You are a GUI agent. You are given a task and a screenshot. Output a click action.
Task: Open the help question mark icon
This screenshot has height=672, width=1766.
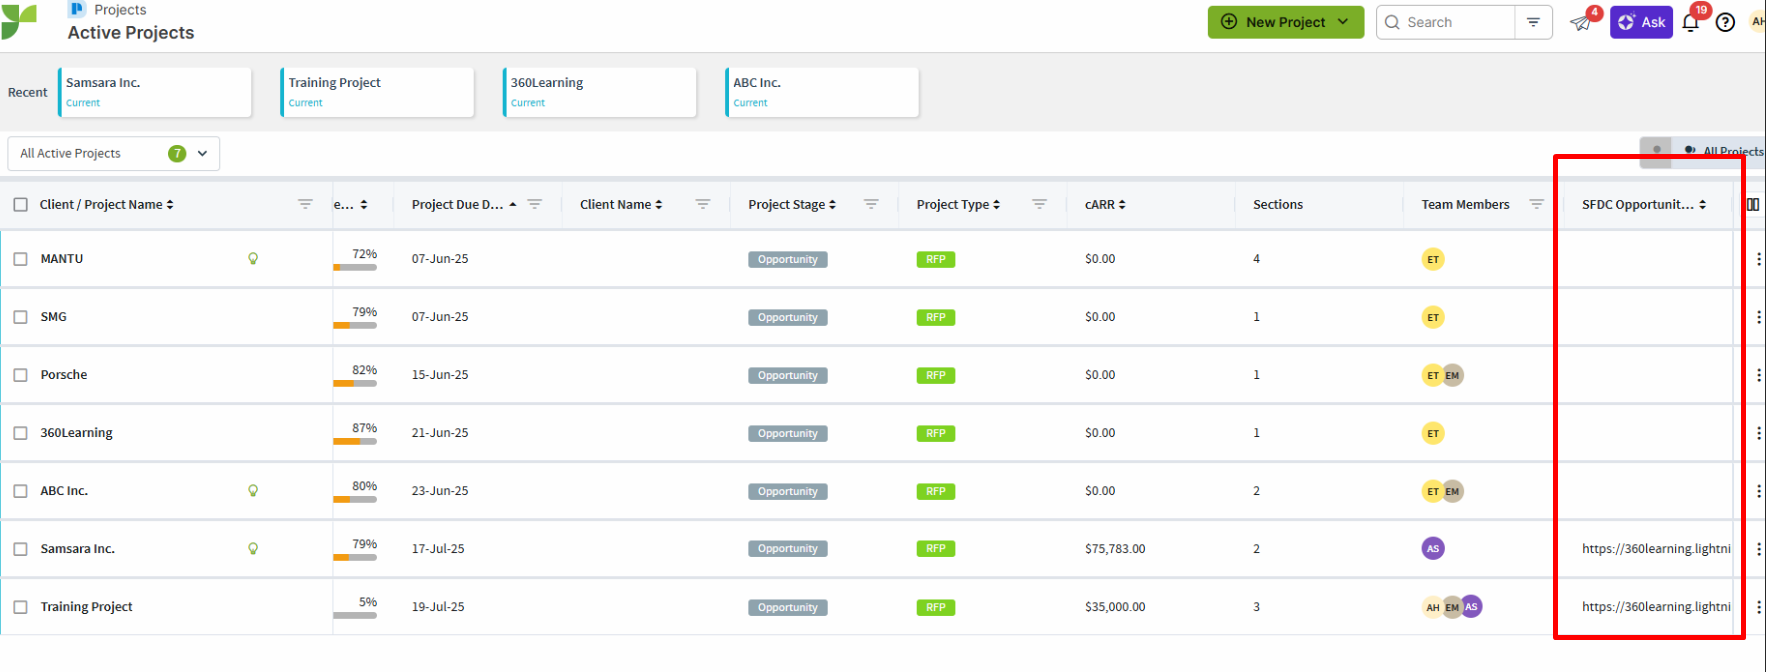click(x=1725, y=22)
